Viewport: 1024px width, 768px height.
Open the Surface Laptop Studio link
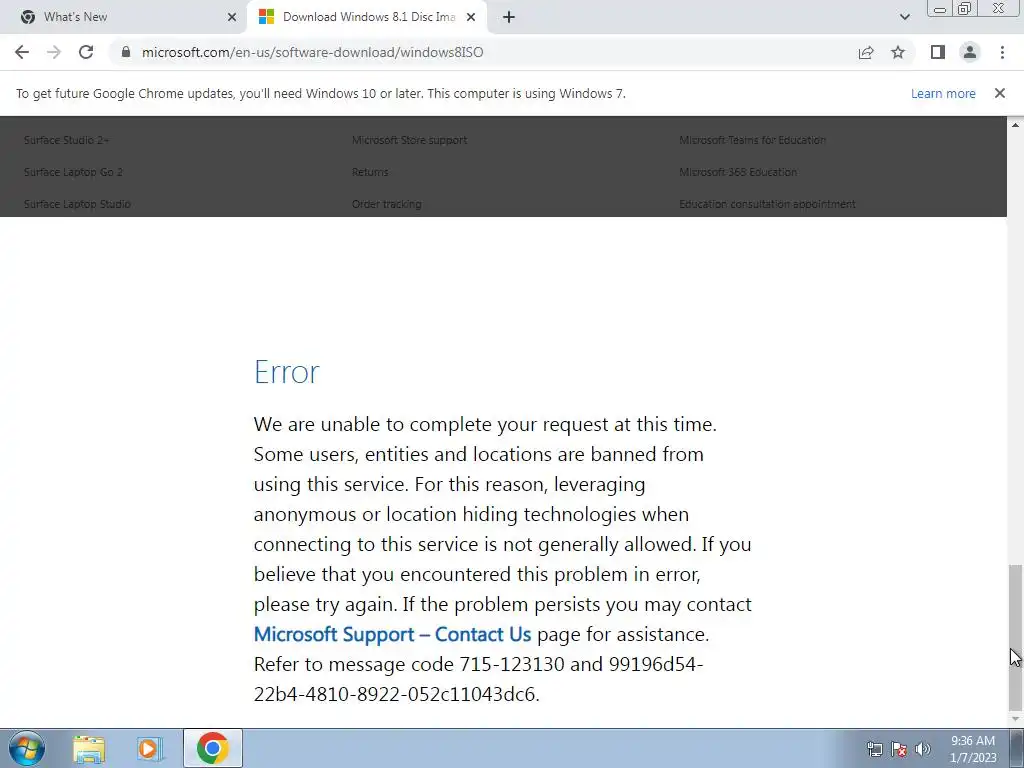click(77, 204)
